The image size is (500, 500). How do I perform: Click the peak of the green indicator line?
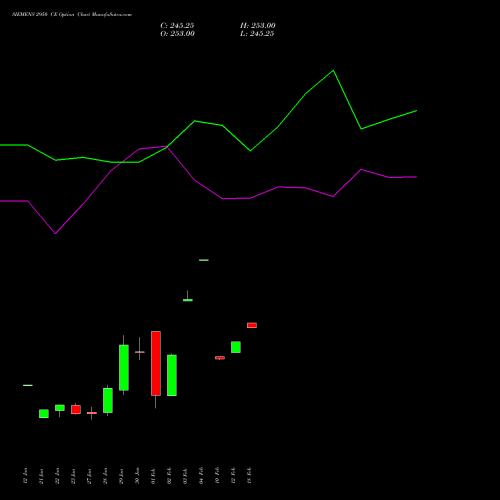[x=333, y=71]
